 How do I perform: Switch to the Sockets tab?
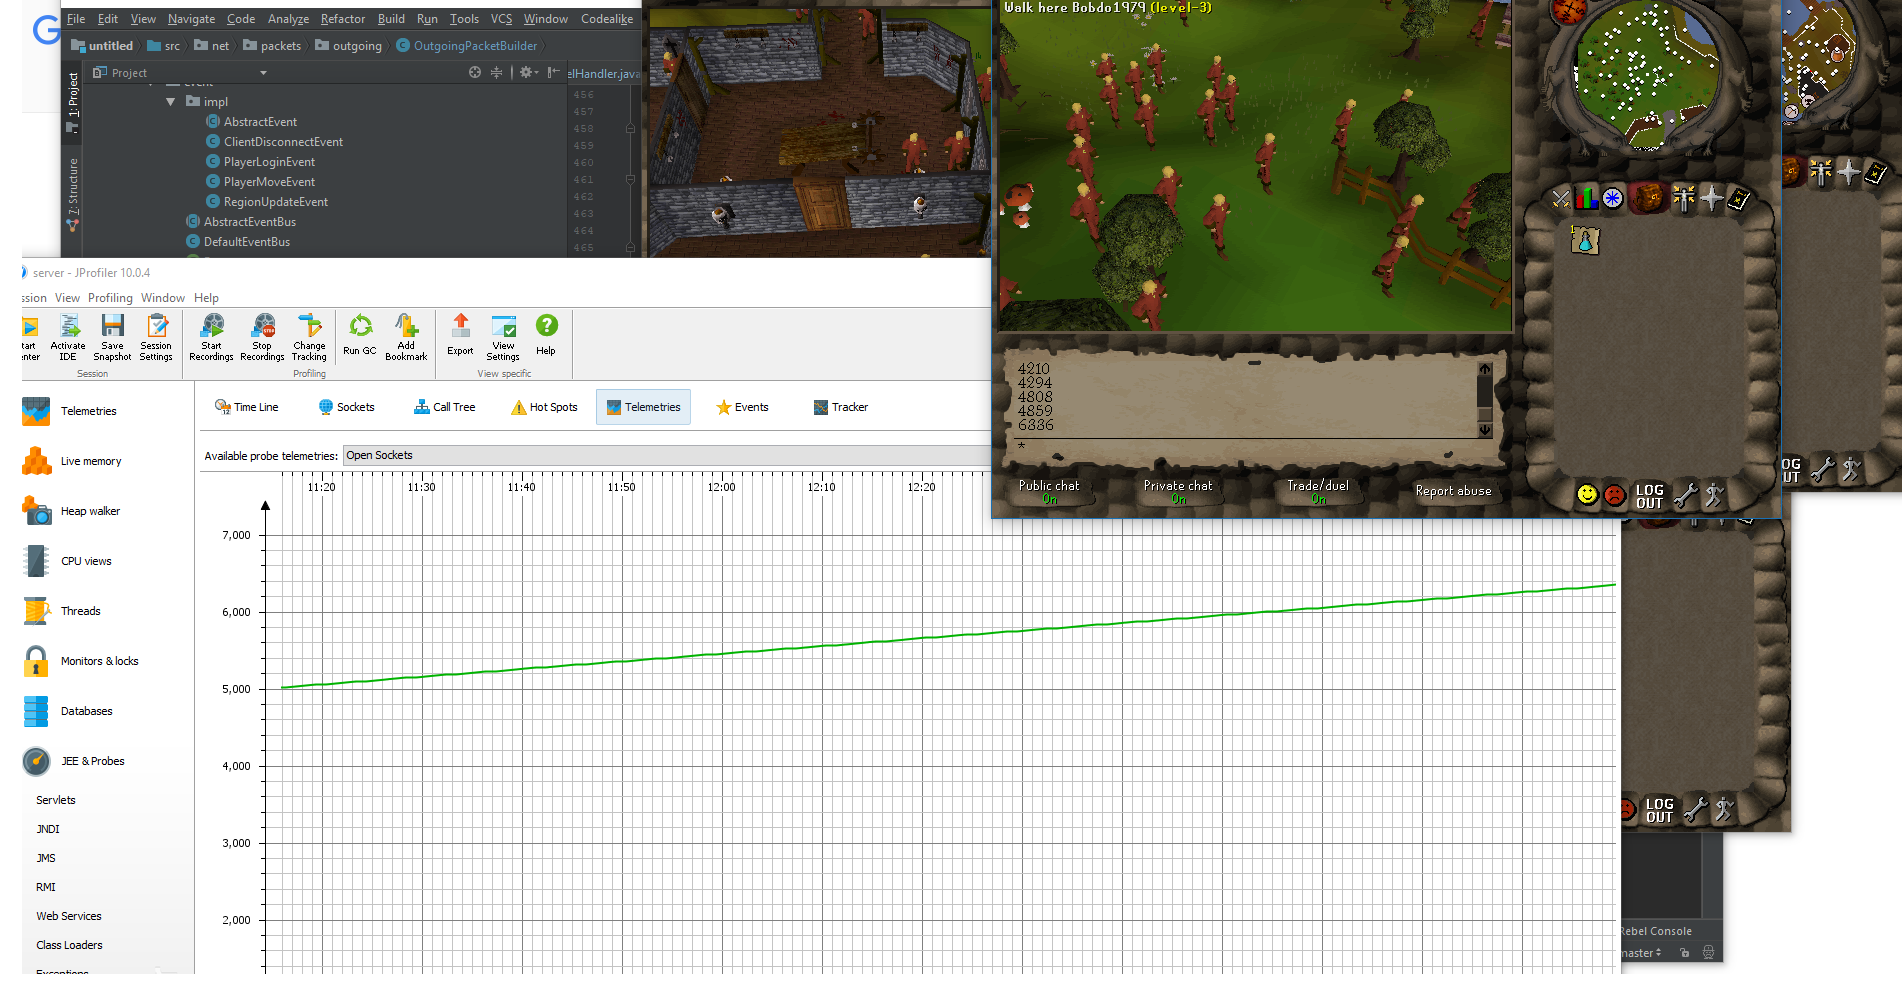(346, 407)
